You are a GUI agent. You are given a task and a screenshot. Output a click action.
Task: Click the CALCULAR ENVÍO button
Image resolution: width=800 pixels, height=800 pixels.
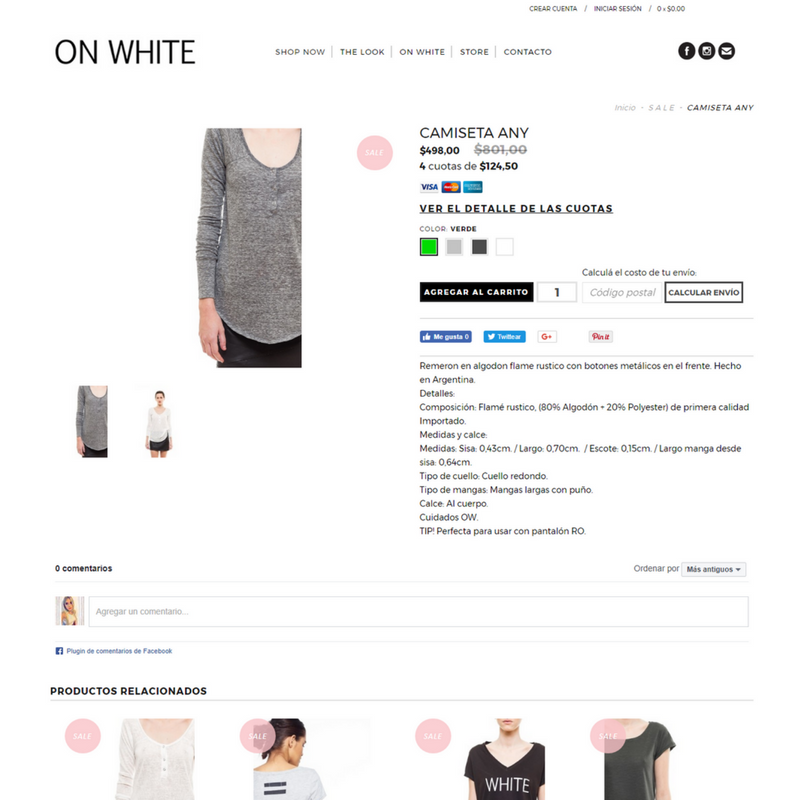point(704,292)
